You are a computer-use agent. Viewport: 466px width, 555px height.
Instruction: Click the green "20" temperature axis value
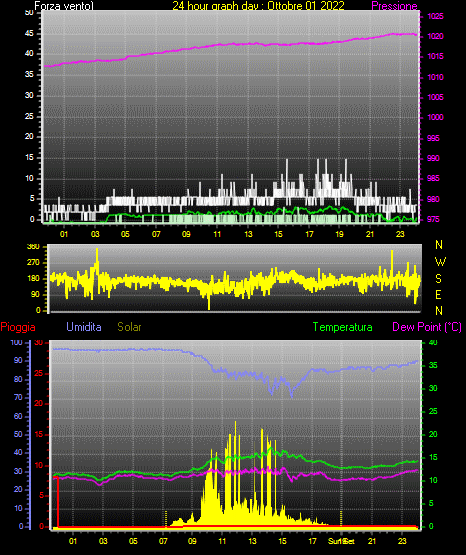[x=433, y=434]
